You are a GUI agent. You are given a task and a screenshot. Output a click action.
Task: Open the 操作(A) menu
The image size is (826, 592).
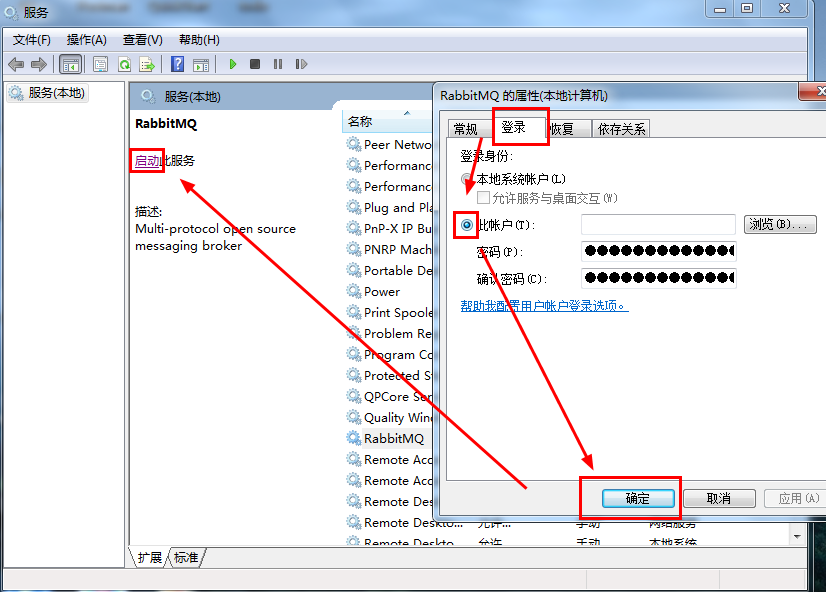click(x=86, y=40)
